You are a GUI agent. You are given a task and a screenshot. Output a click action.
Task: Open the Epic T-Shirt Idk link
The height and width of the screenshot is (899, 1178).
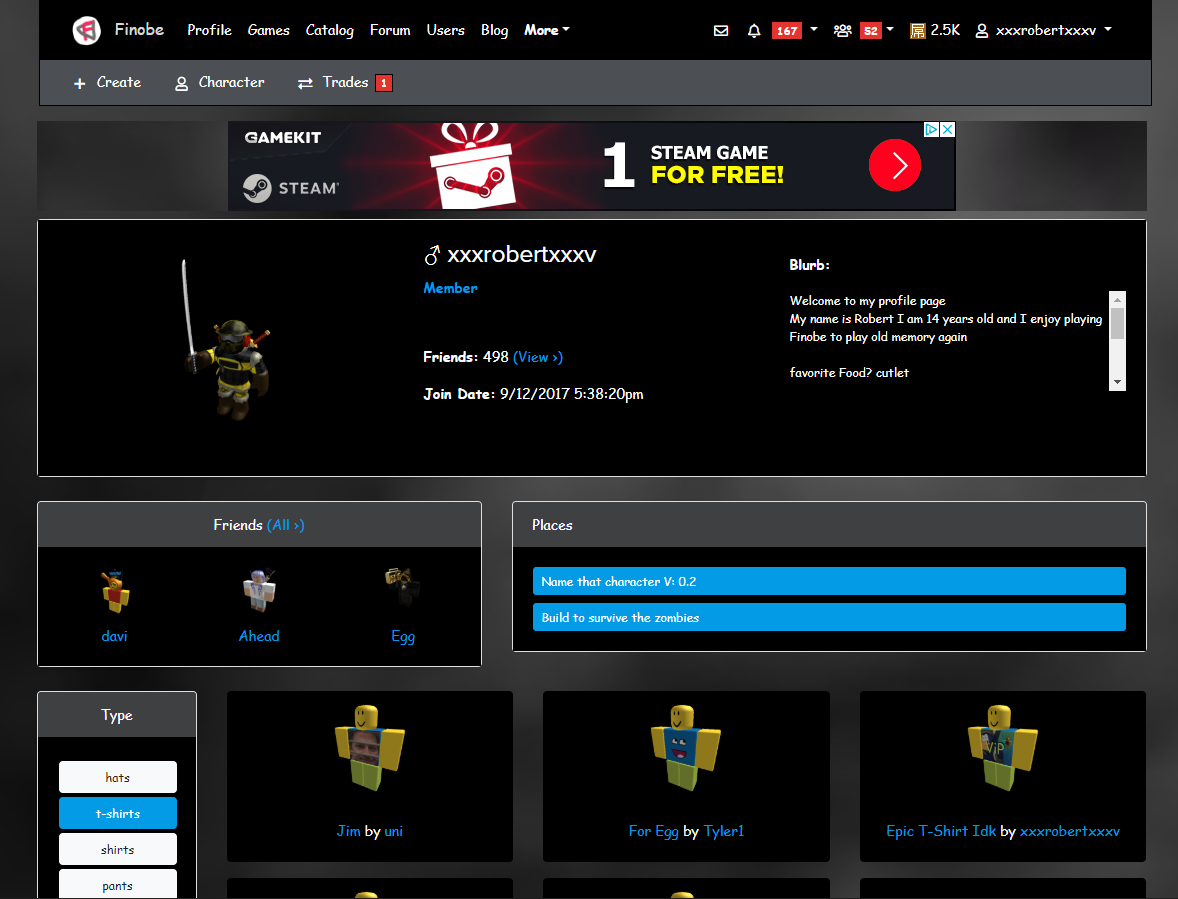click(x=941, y=831)
